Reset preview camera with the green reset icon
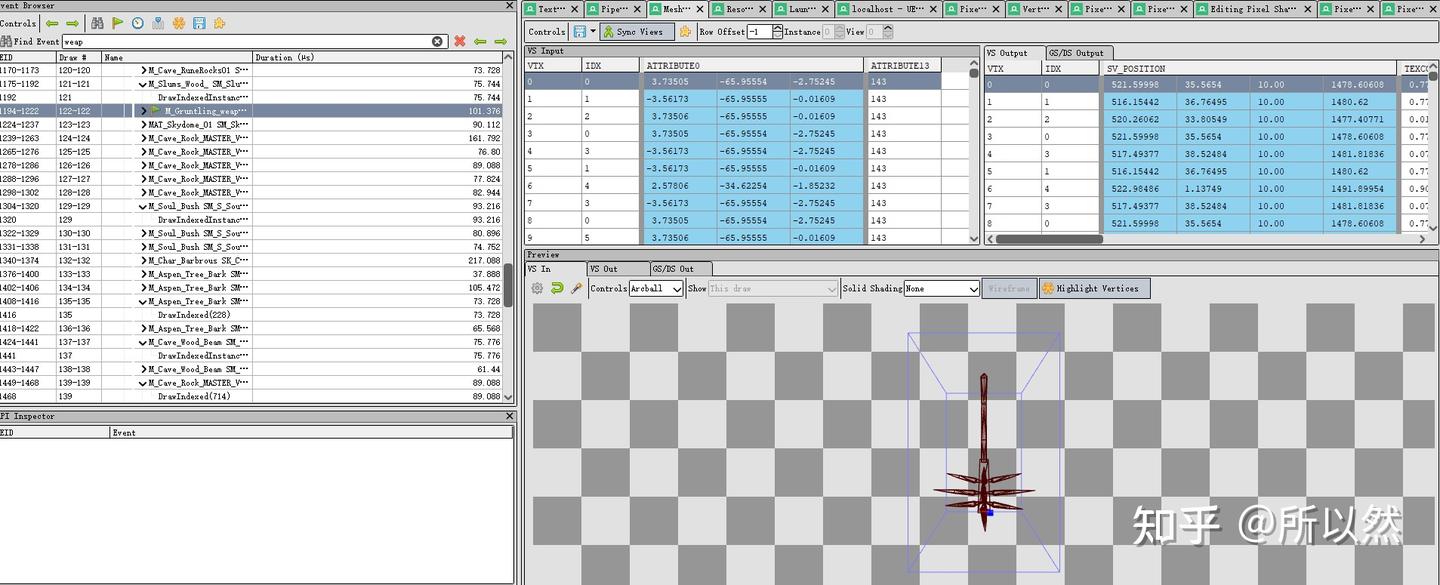Image resolution: width=1440 pixels, height=585 pixels. coord(557,288)
